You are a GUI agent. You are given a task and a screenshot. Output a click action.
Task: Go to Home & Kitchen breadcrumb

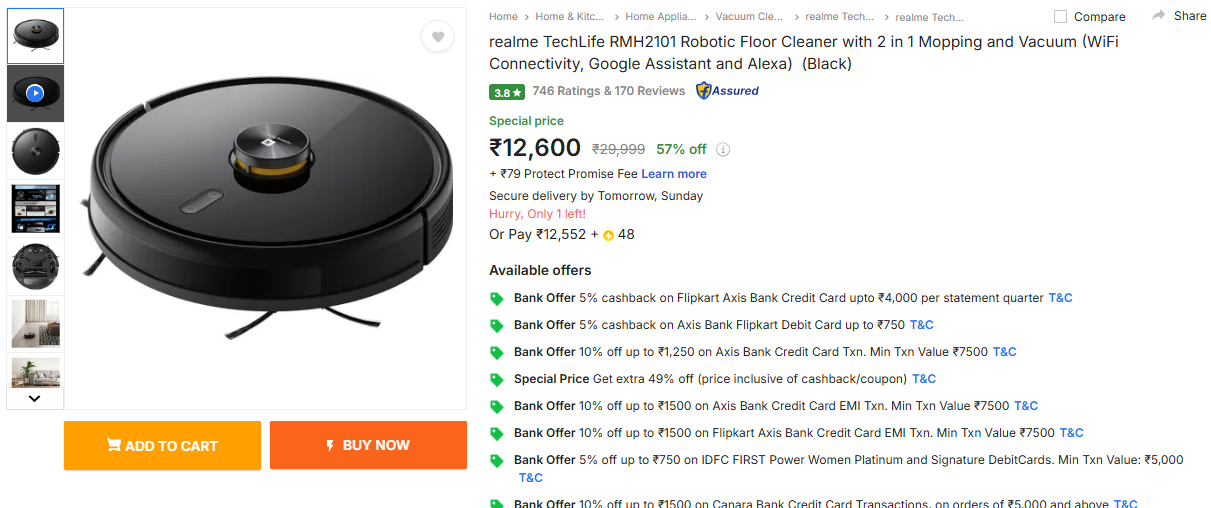[570, 16]
